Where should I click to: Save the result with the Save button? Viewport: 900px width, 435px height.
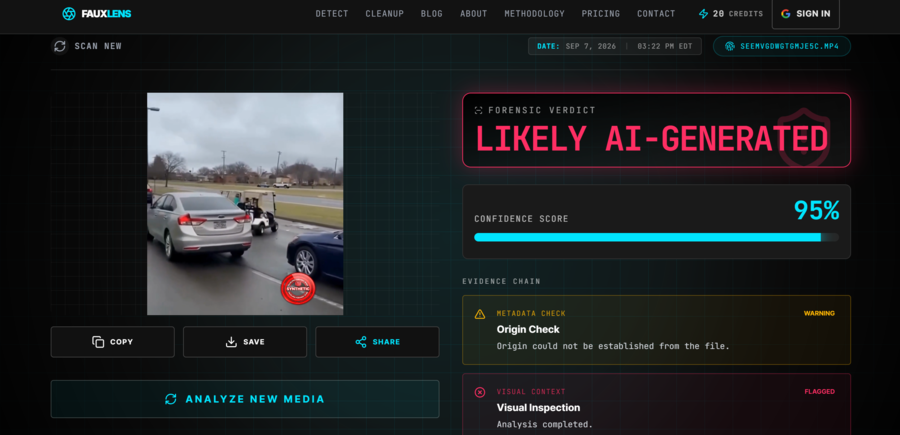point(245,341)
